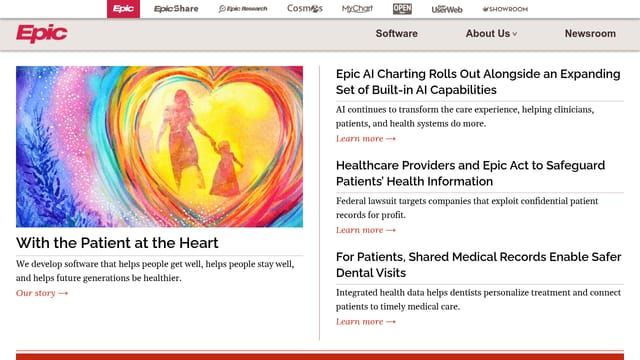Open Safeguard Patients' Health Information headline

470,173
